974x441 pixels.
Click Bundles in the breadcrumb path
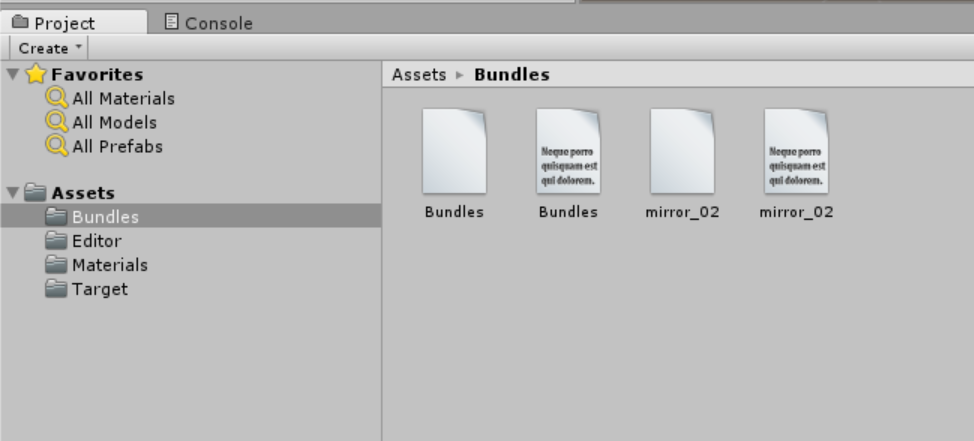tap(511, 75)
